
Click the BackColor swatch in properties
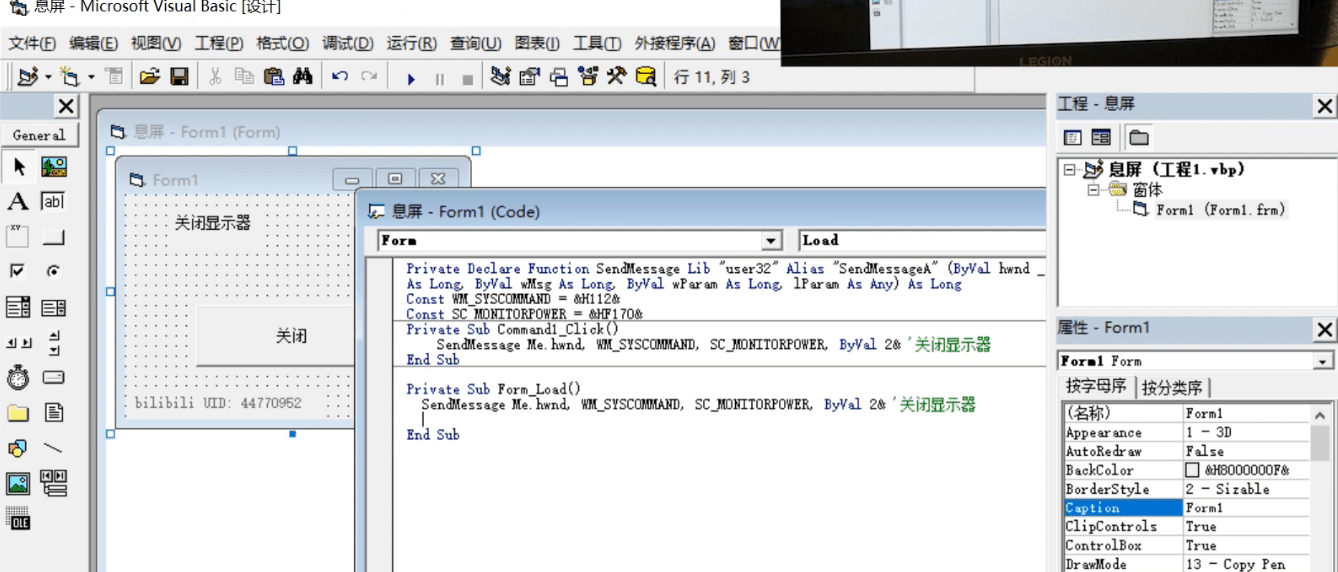pyautogui.click(x=1192, y=470)
